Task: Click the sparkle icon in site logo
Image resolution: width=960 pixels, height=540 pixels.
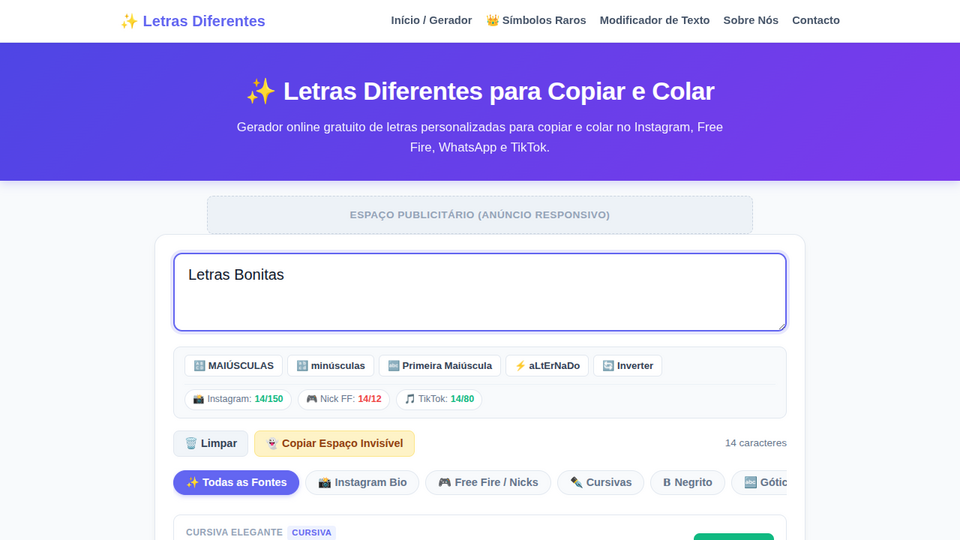Action: pyautogui.click(x=129, y=21)
